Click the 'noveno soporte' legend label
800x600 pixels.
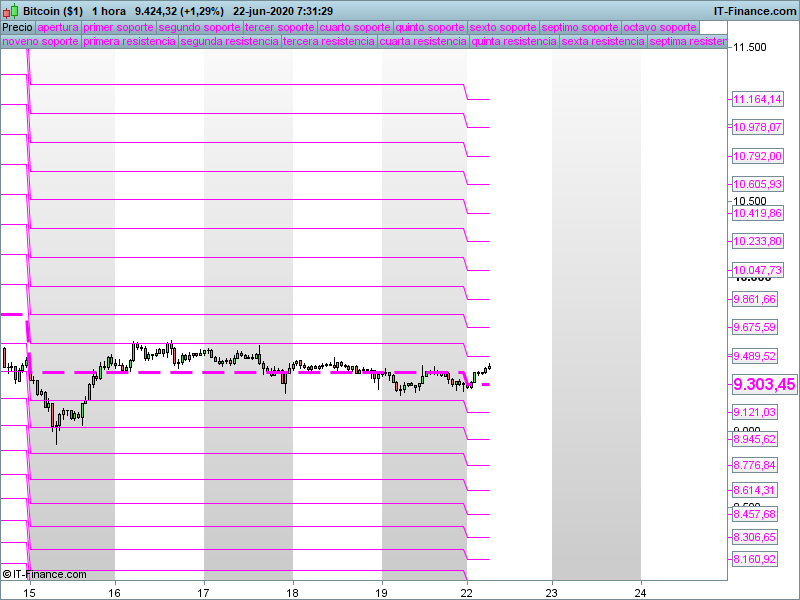[40, 42]
